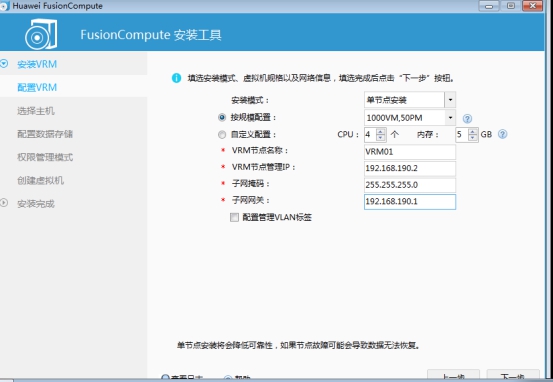Click the 自定义配置： label text
This screenshot has width=553, height=382.
coord(253,134)
